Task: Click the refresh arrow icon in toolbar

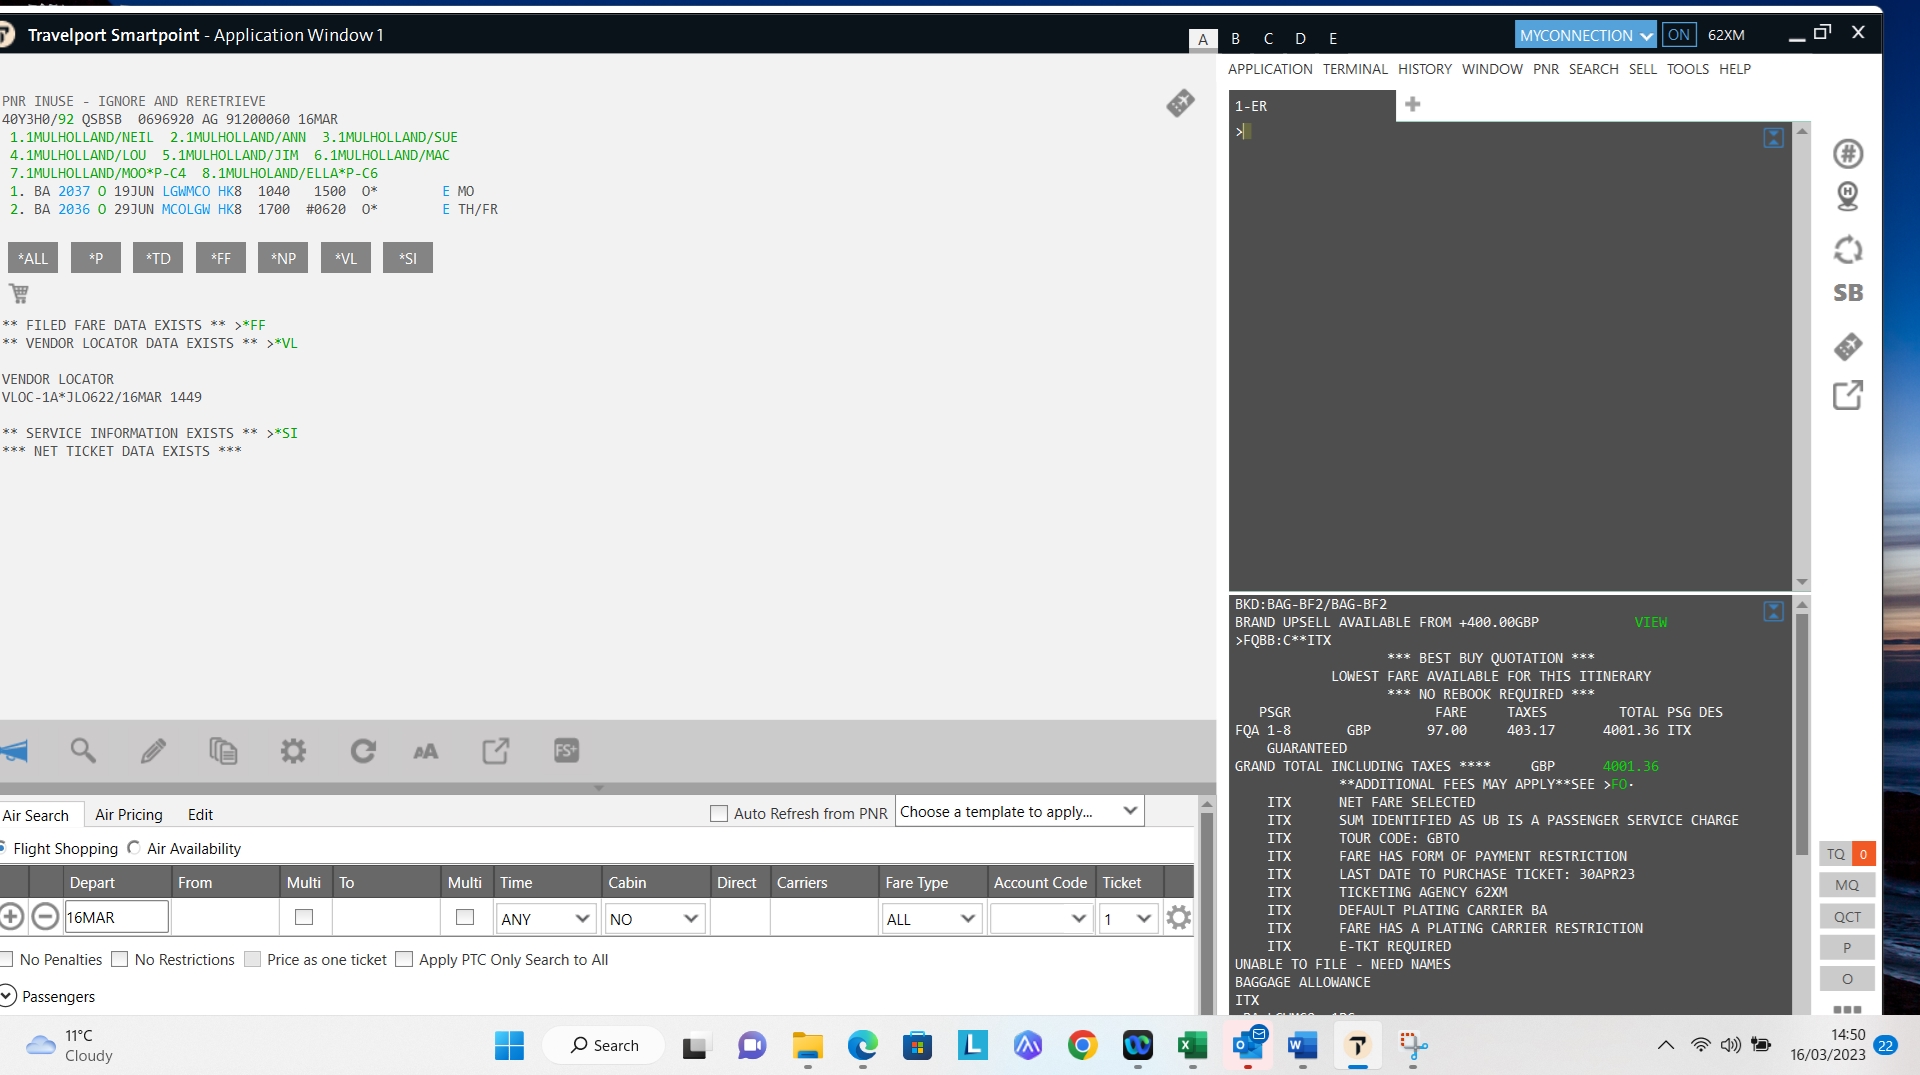Action: pos(363,751)
